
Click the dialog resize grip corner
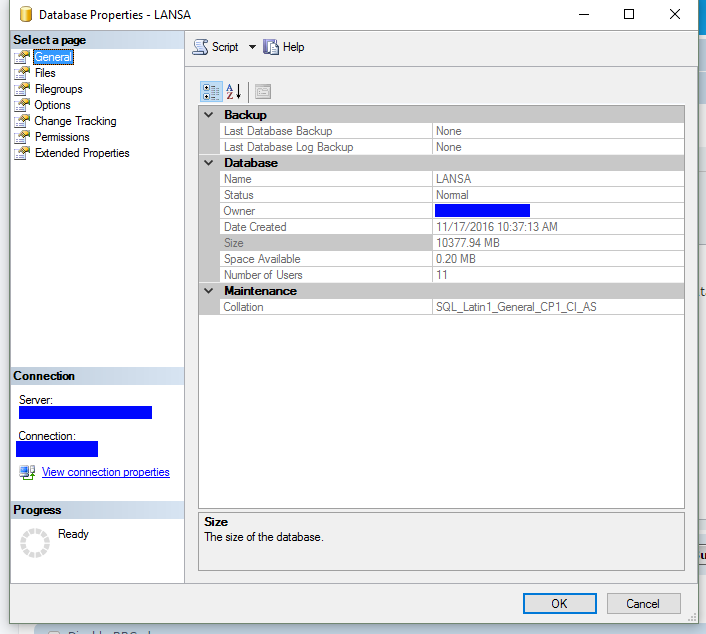pos(692,618)
